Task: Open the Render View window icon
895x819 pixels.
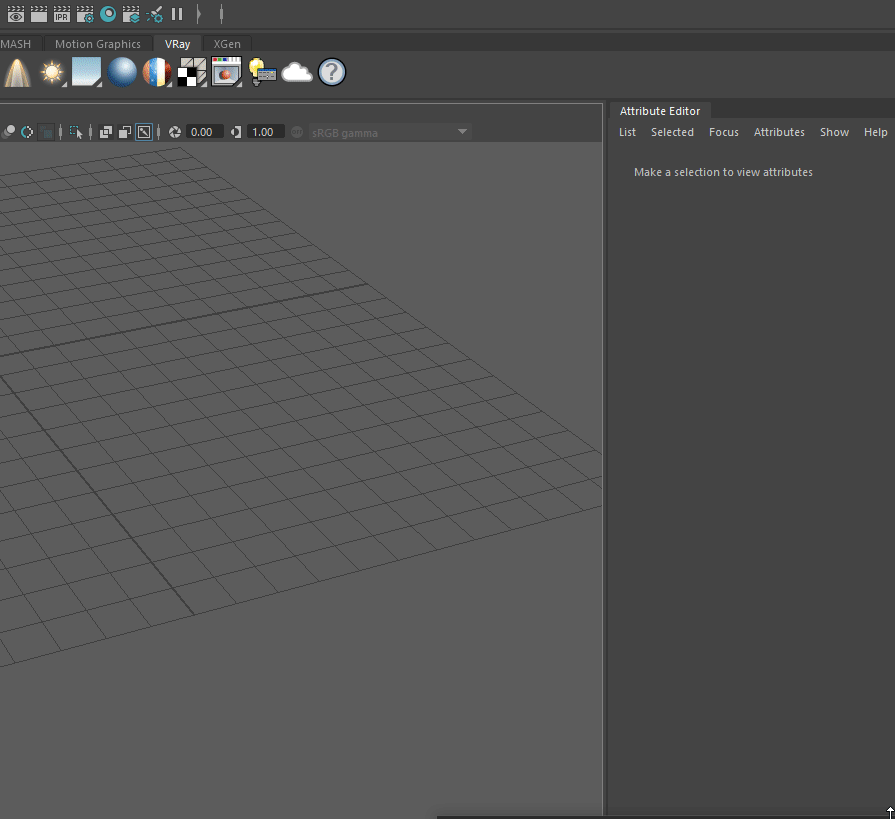Action: tap(15, 14)
